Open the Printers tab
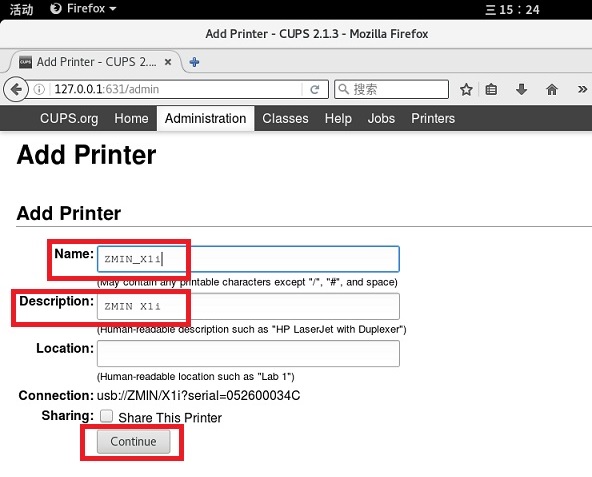 433,119
